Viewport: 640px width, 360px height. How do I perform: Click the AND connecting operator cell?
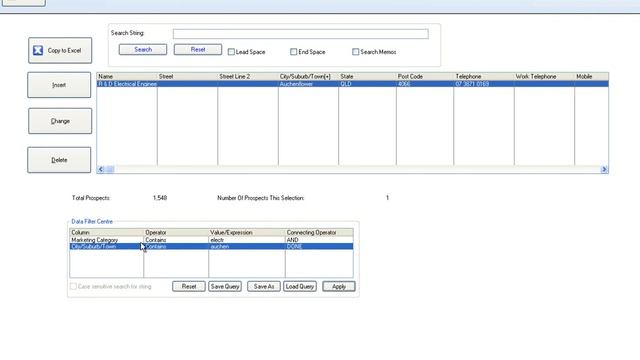tap(319, 240)
